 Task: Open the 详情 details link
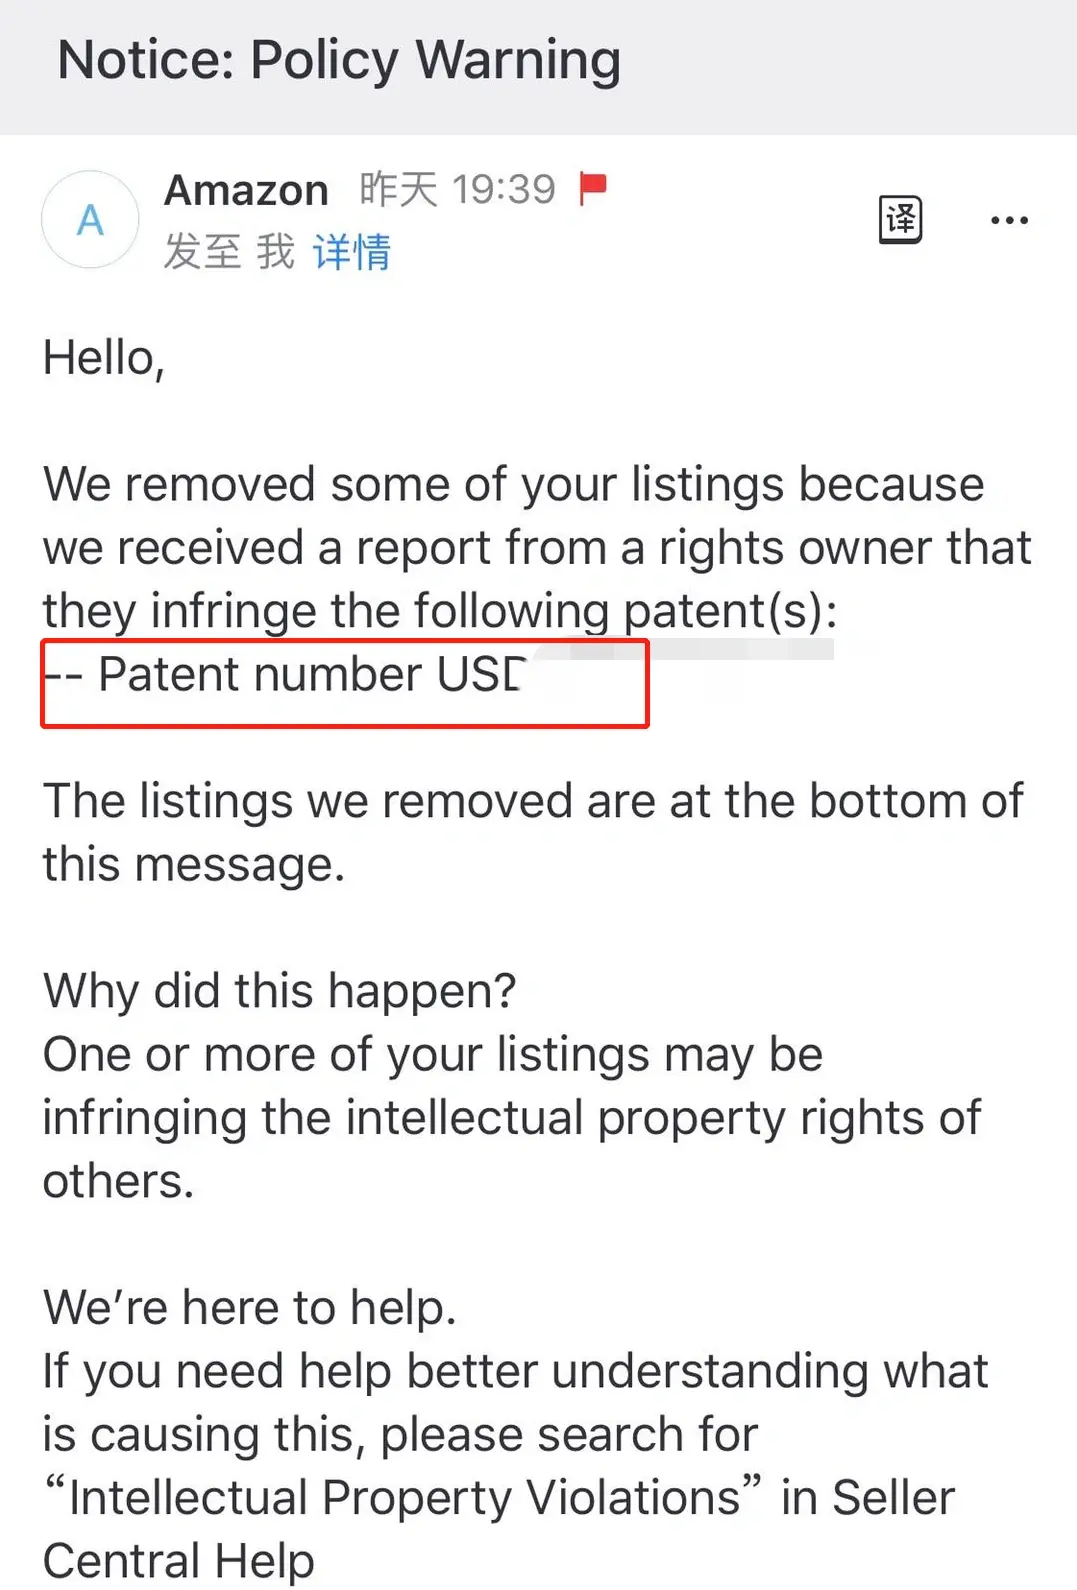point(351,252)
